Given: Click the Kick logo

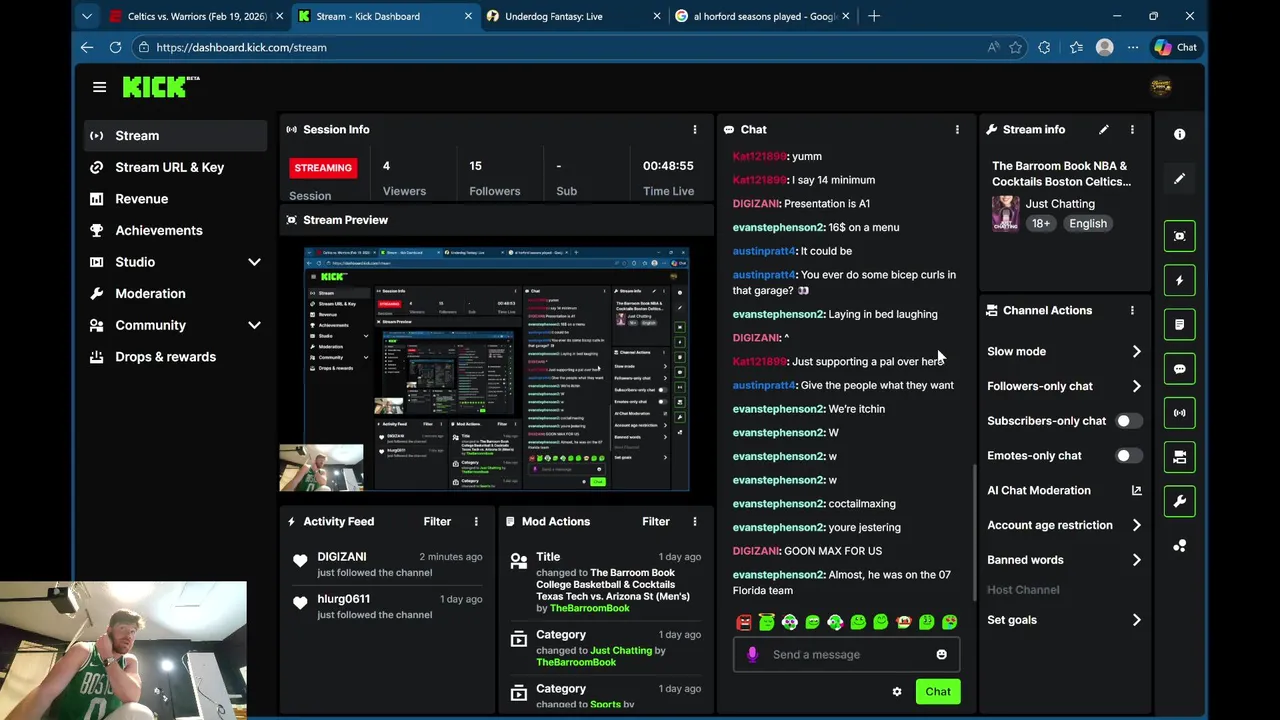Looking at the screenshot, I should 160,87.
